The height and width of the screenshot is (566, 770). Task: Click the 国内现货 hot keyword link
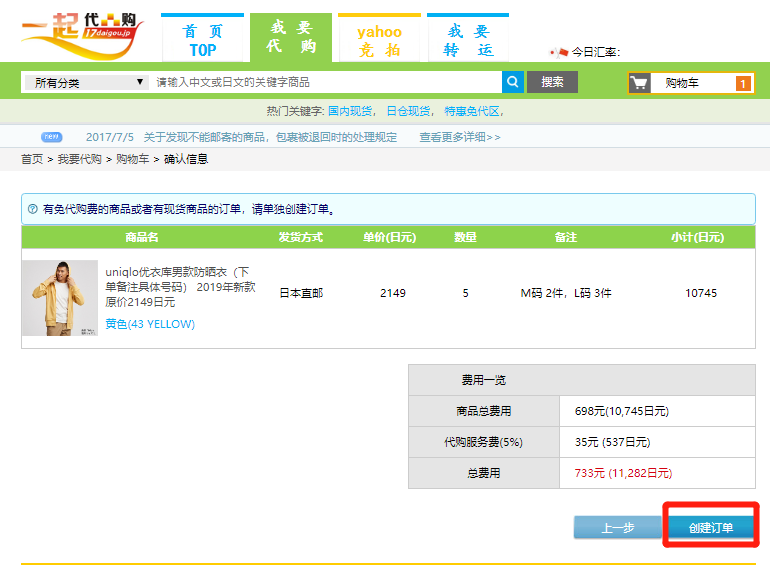(350, 111)
